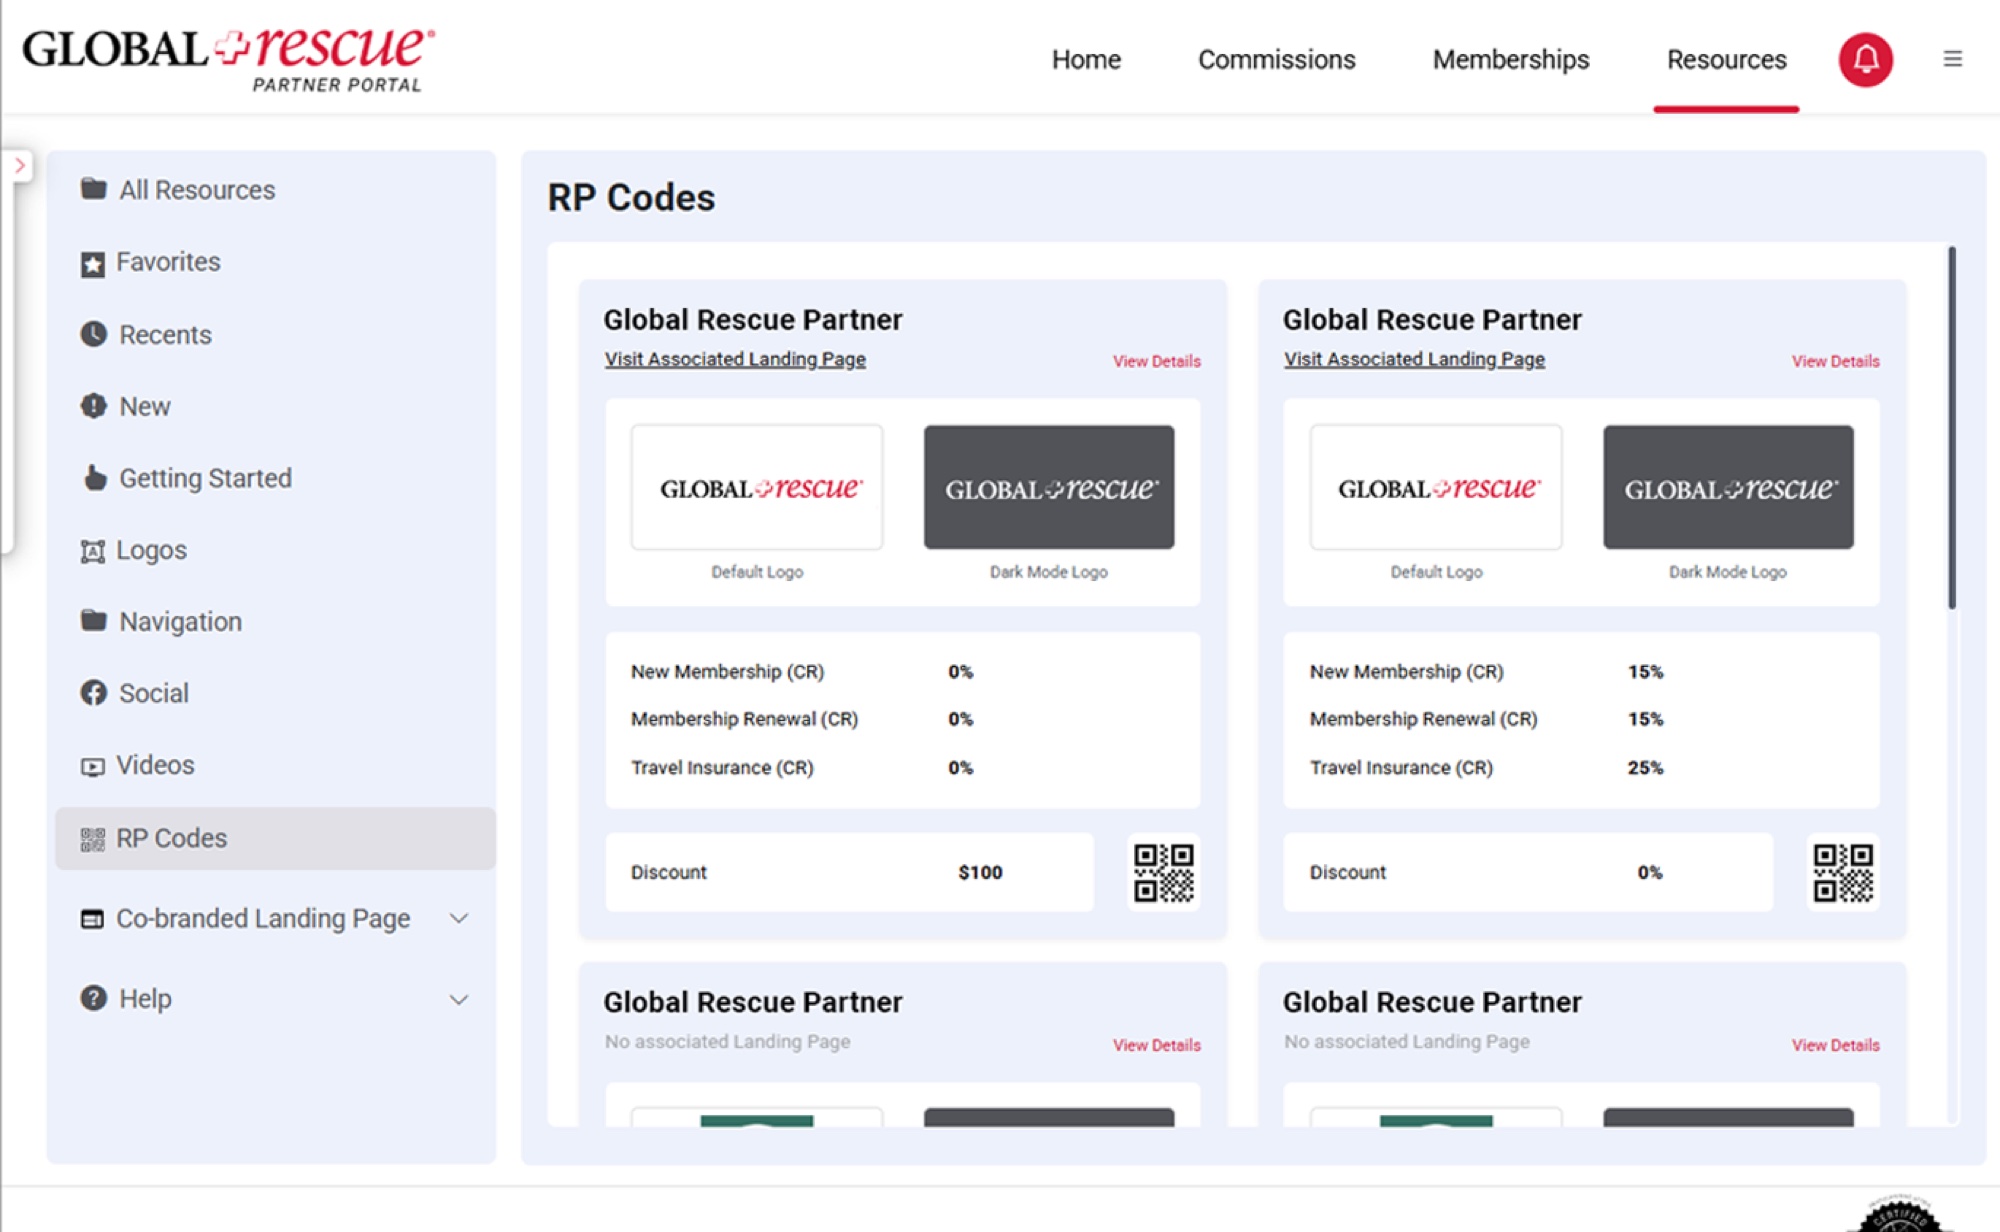This screenshot has width=2000, height=1232.
Task: Click the Social Facebook icon
Action: click(93, 693)
